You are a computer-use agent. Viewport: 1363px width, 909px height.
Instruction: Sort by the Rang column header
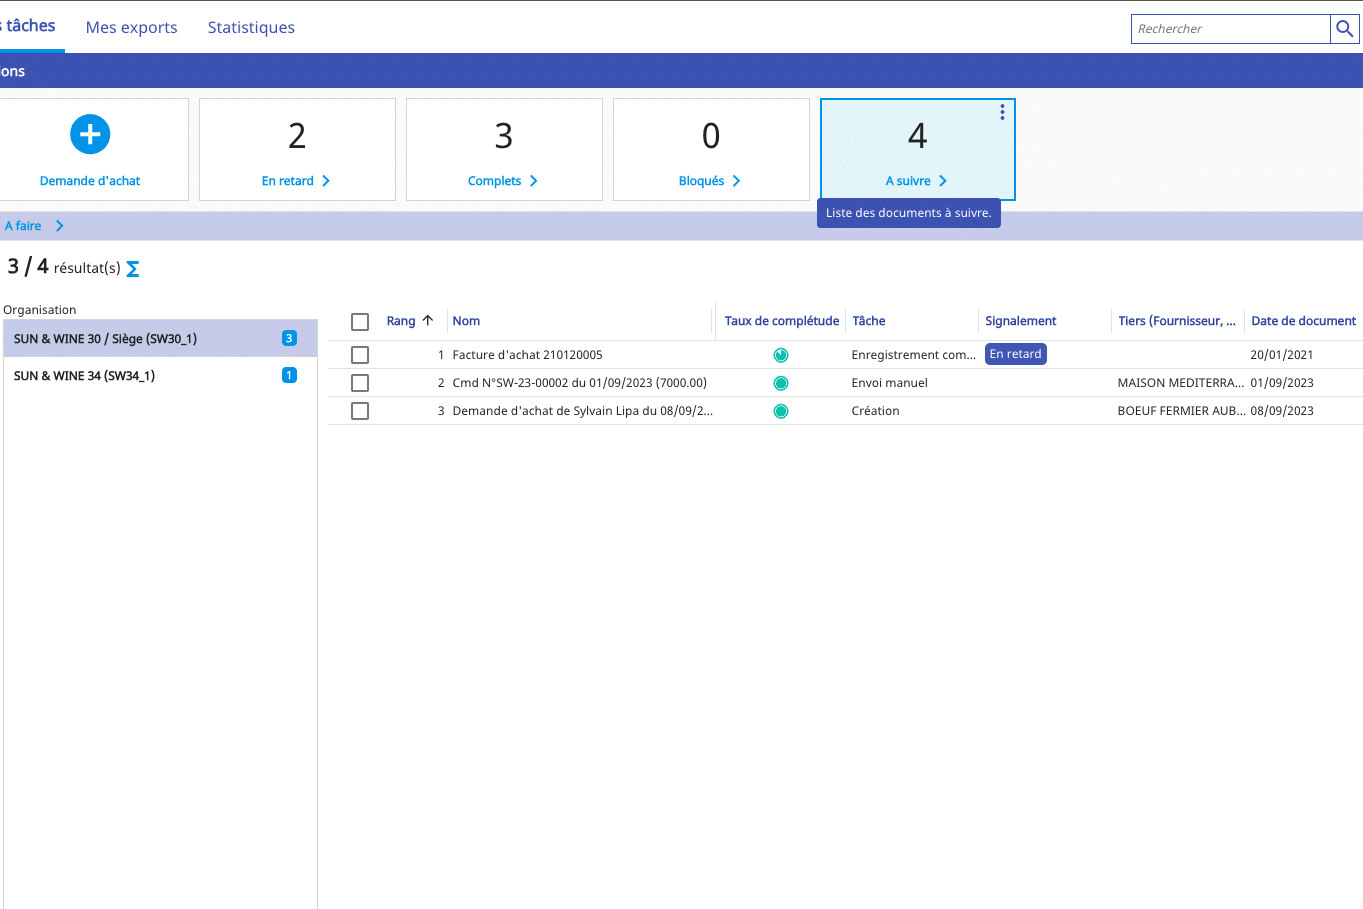coord(401,321)
